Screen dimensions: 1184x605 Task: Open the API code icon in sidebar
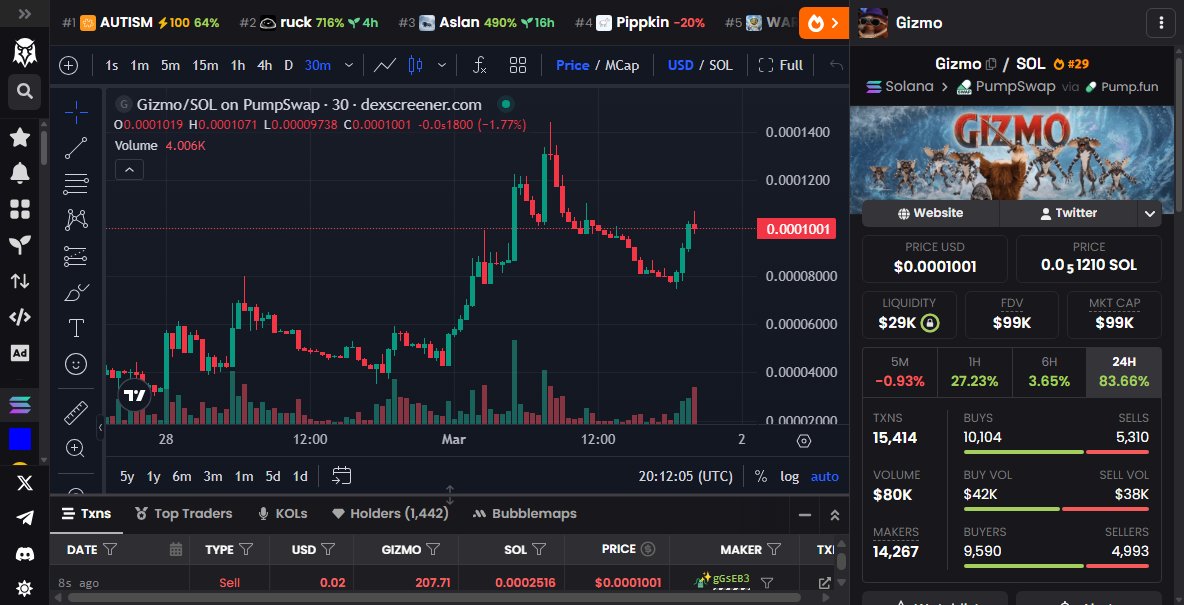click(20, 316)
